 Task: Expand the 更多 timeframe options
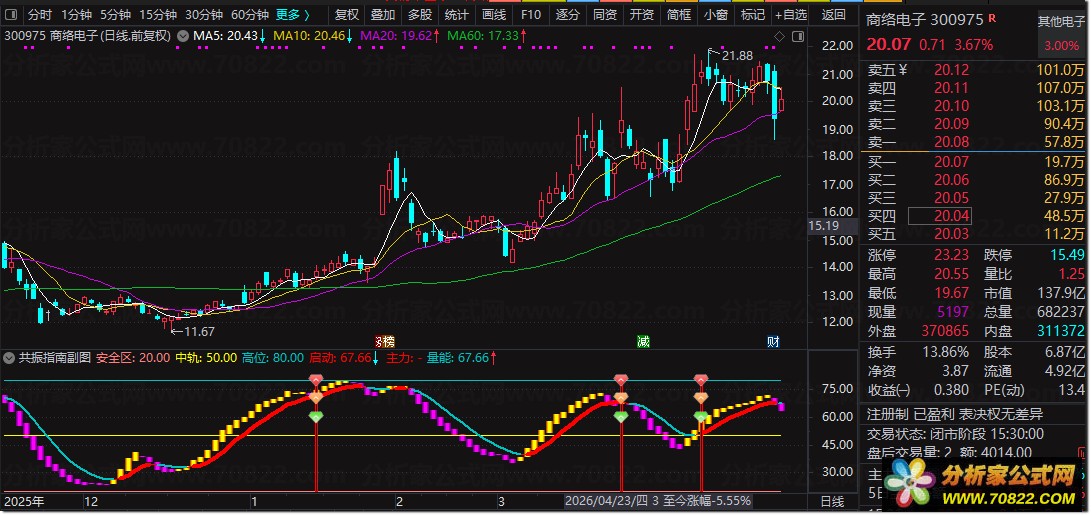point(292,15)
